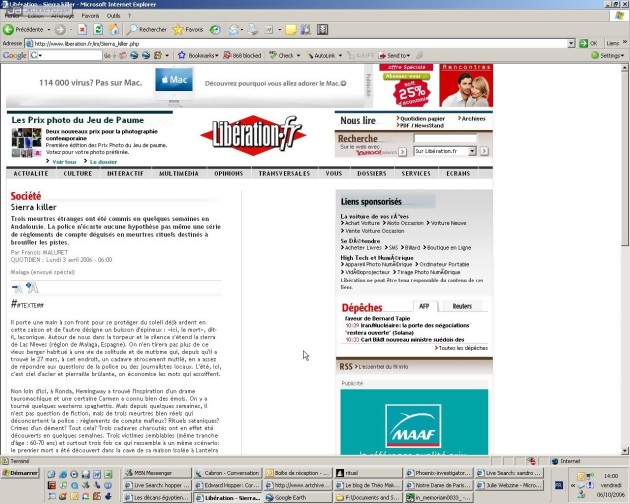This screenshot has height=504, width=630.
Task: Open the History clock icon
Action: [215, 29]
